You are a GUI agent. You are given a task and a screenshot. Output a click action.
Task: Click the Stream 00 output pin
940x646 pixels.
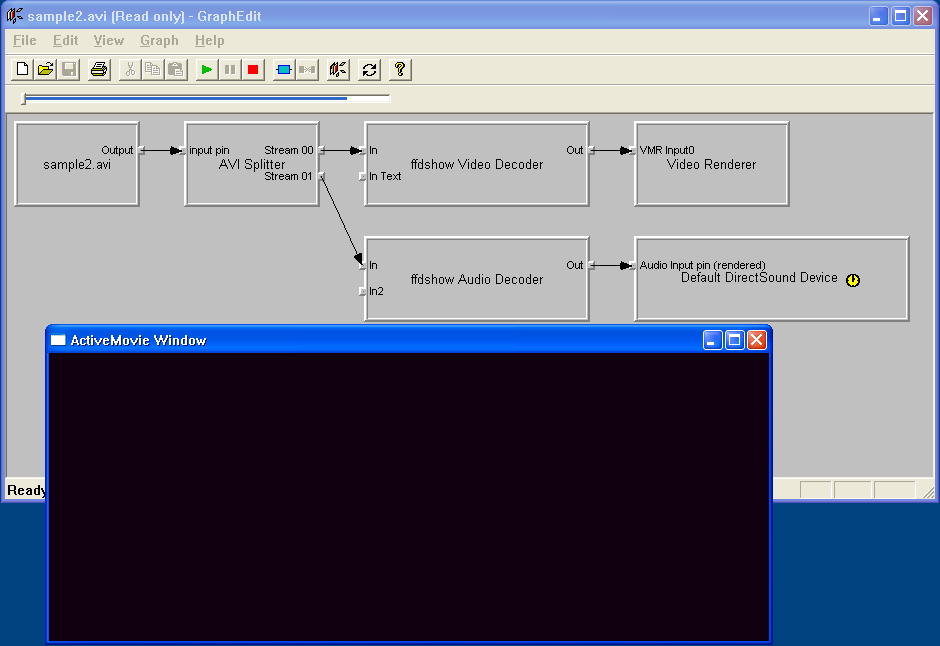click(x=321, y=150)
